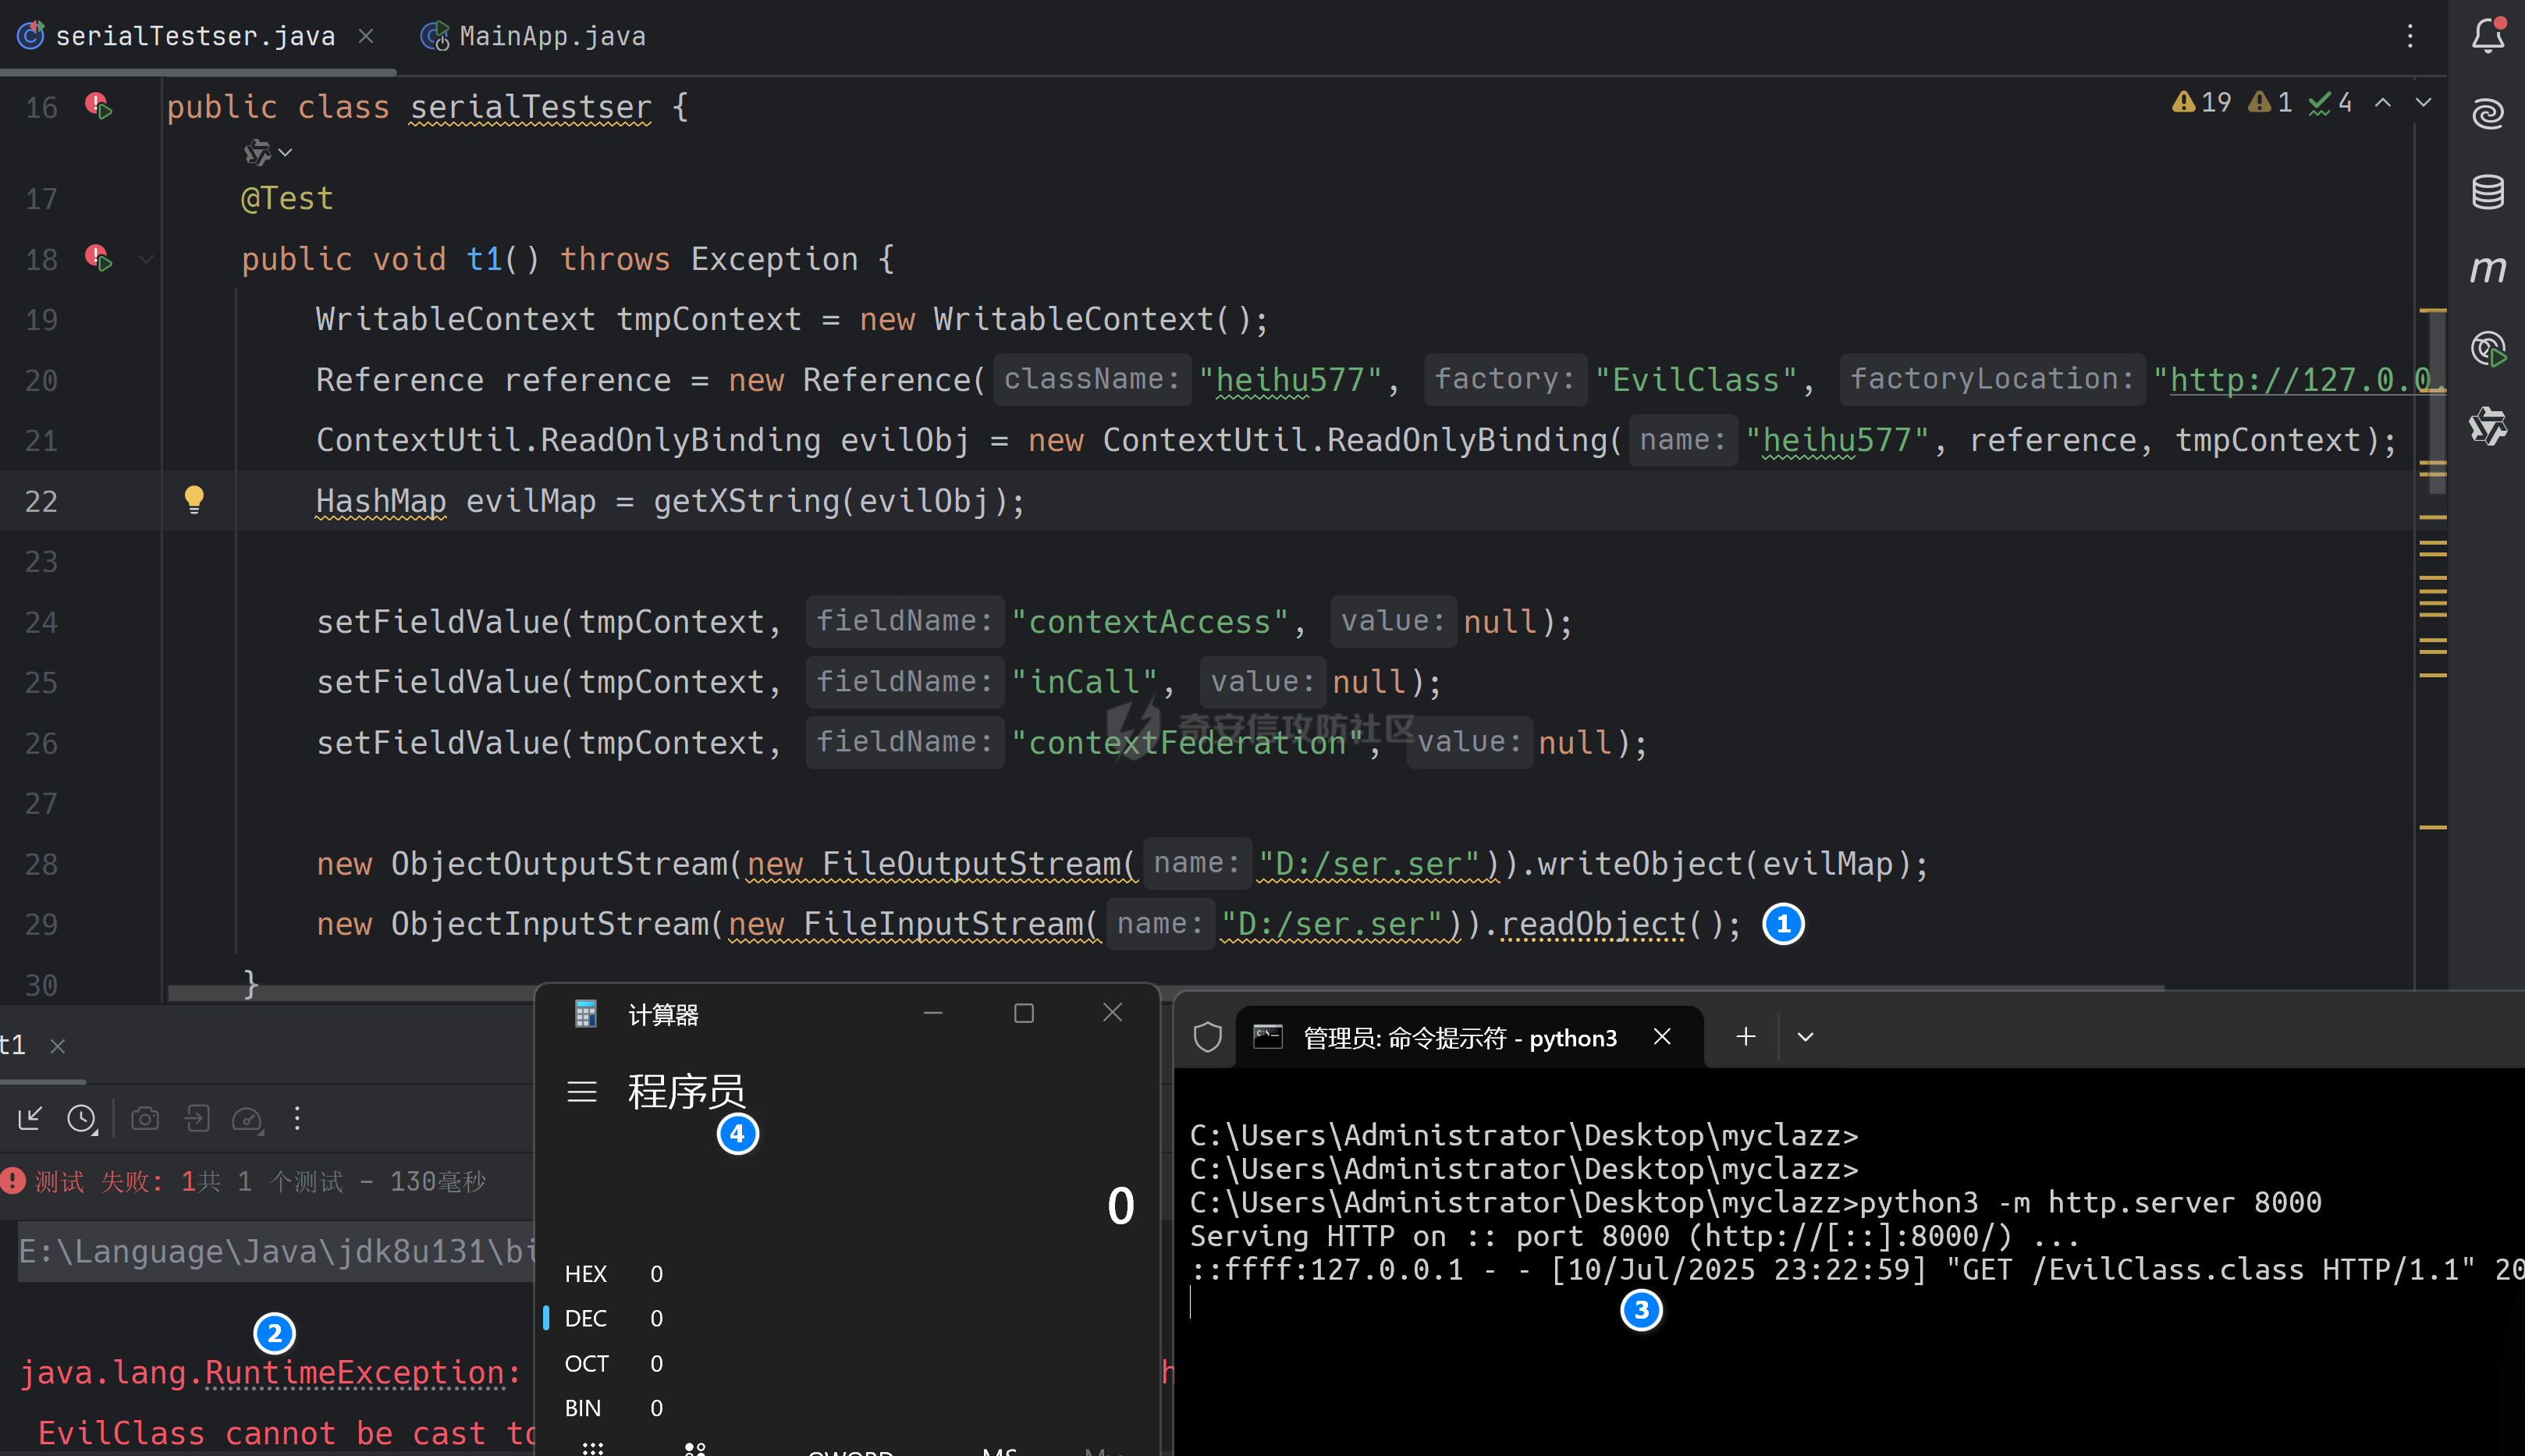Close the t1 run tab

[x=58, y=1046]
